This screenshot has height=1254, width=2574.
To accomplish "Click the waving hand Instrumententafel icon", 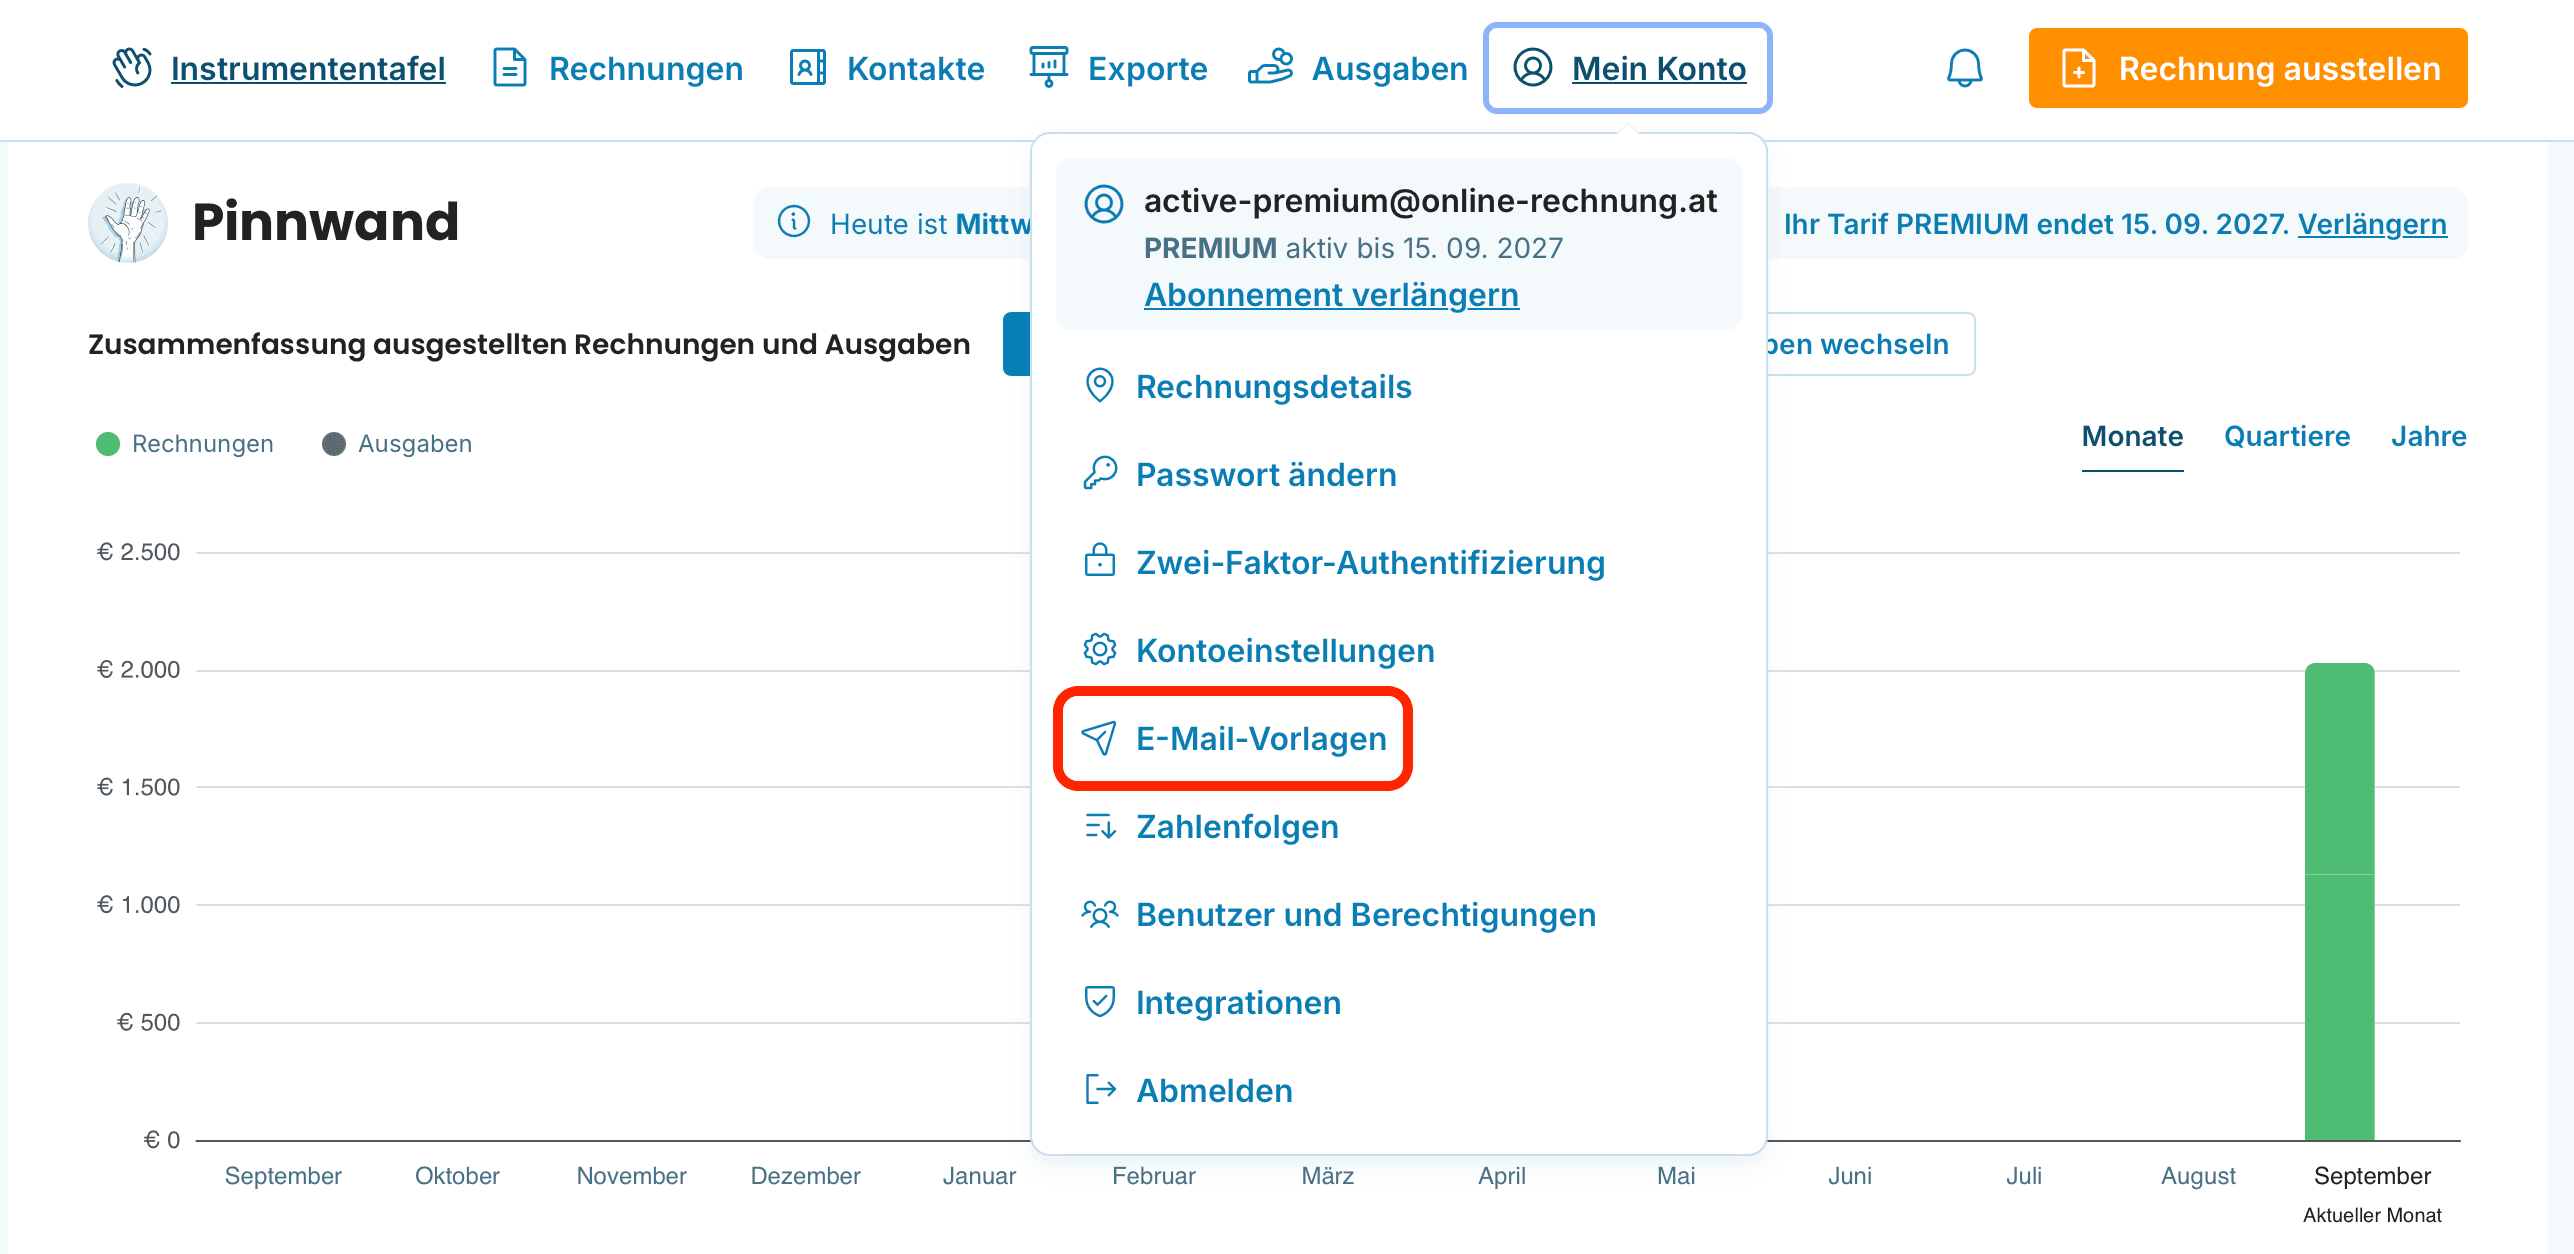I will (132, 68).
